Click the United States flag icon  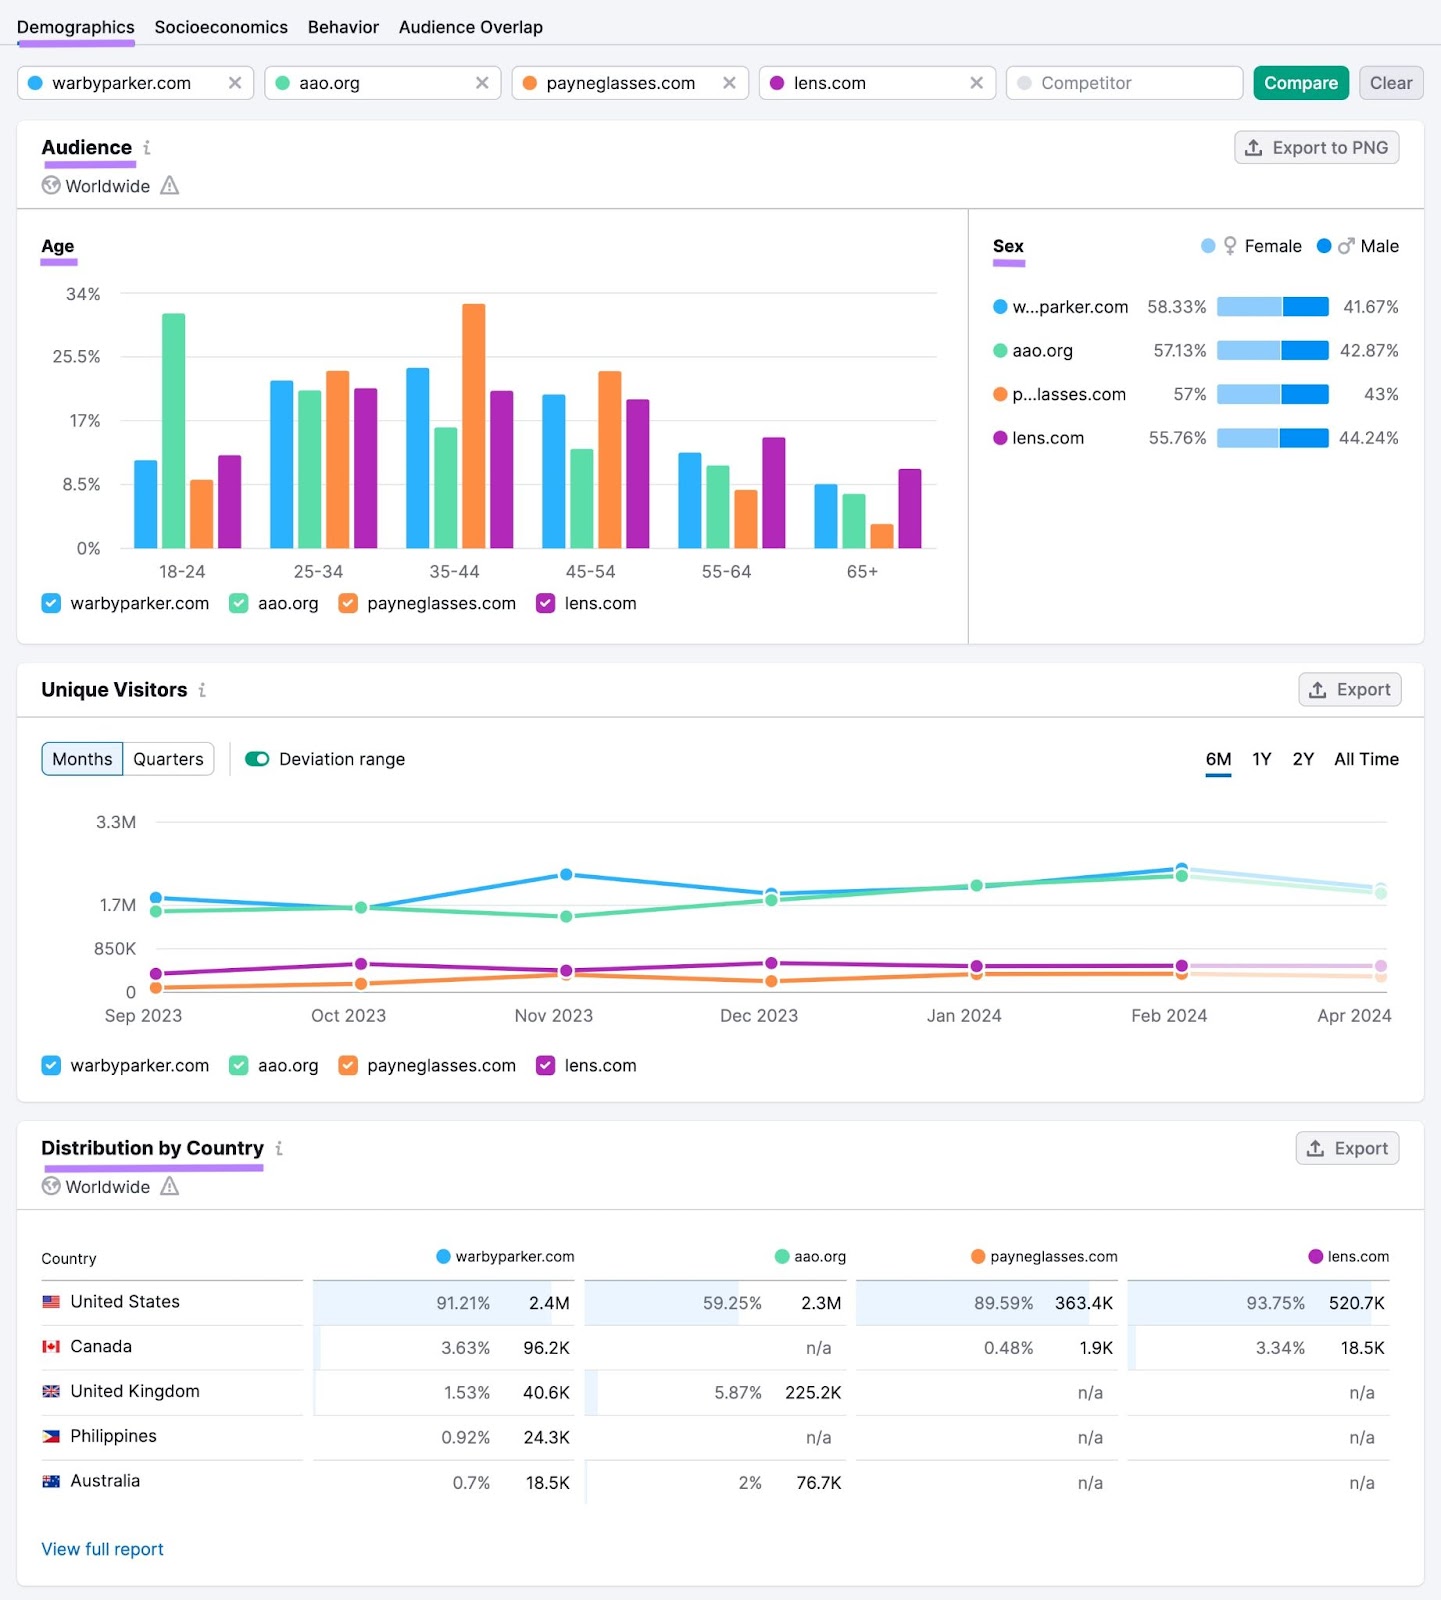[51, 1302]
